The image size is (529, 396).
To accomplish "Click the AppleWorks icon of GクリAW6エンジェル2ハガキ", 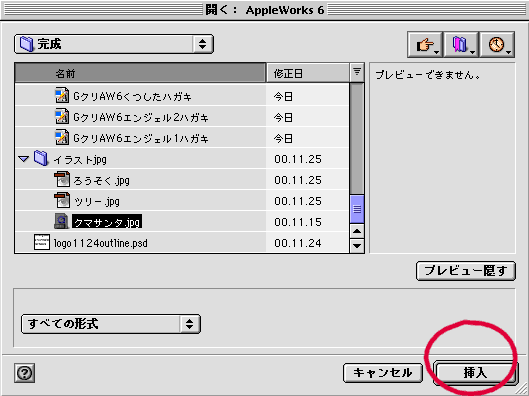I will 62,117.
